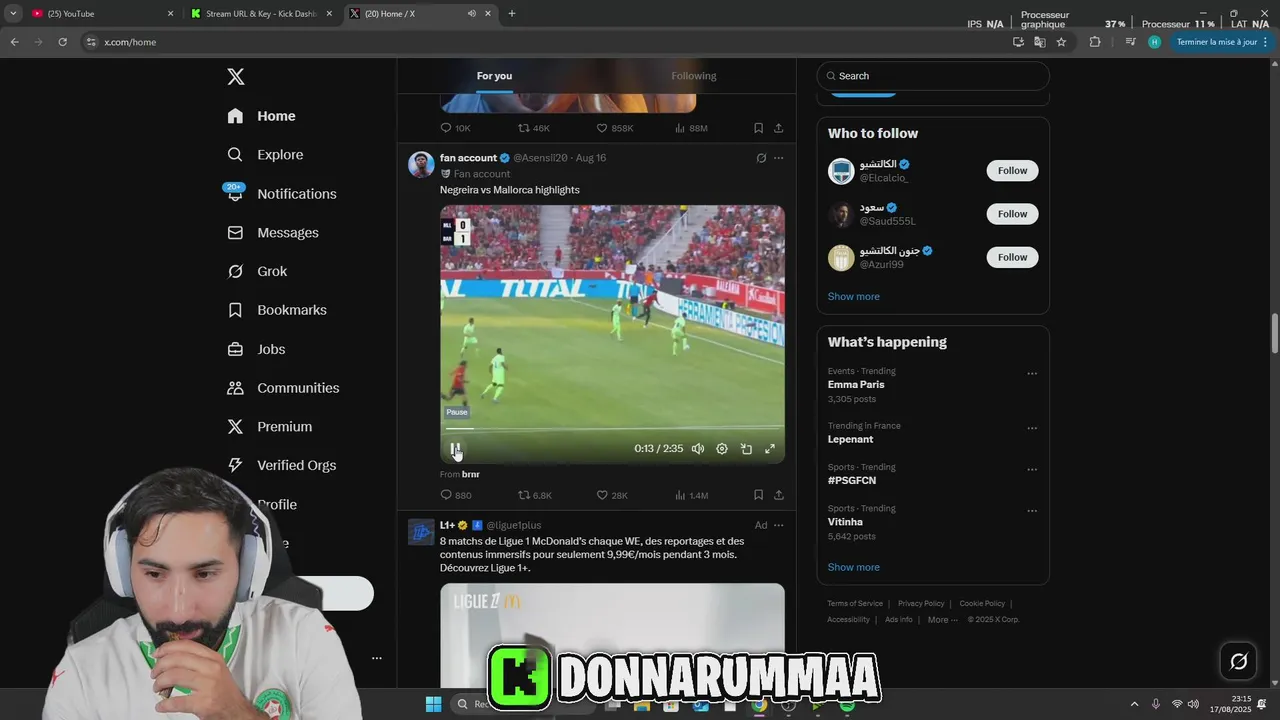
Task: View analytics for fan account post, 1.4M
Action: 691,495
